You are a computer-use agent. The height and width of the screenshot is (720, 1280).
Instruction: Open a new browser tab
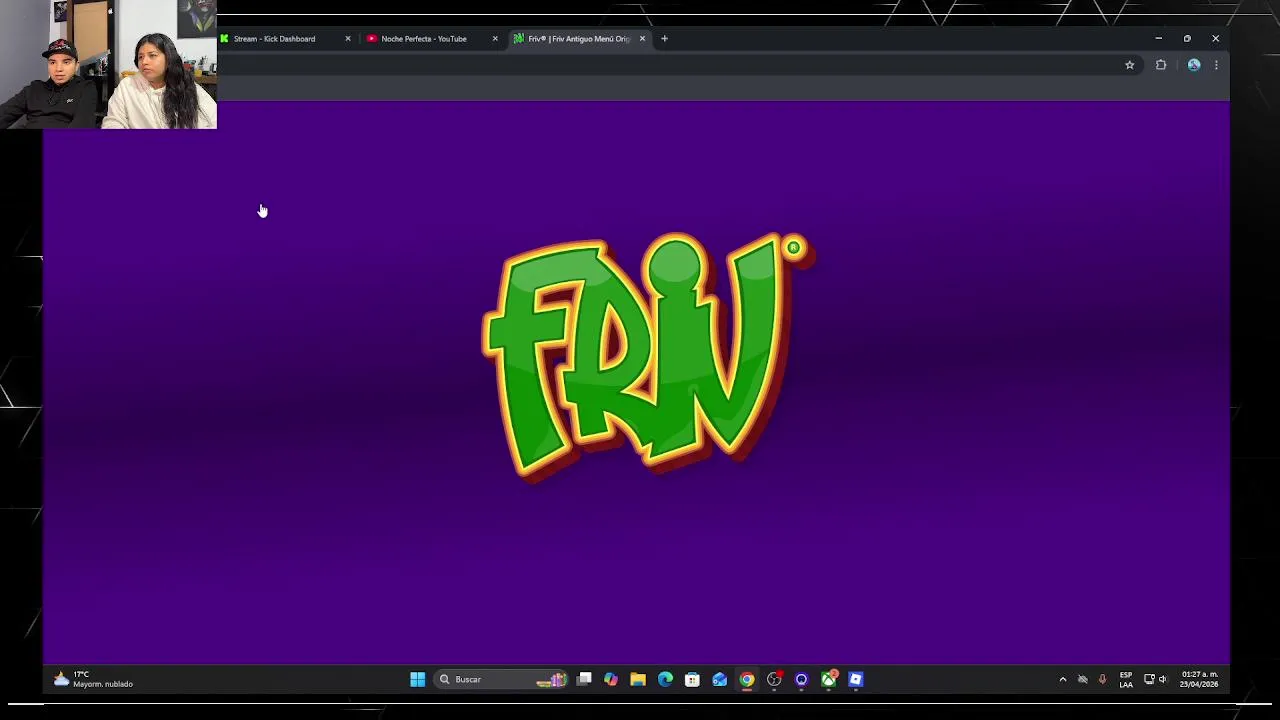664,39
